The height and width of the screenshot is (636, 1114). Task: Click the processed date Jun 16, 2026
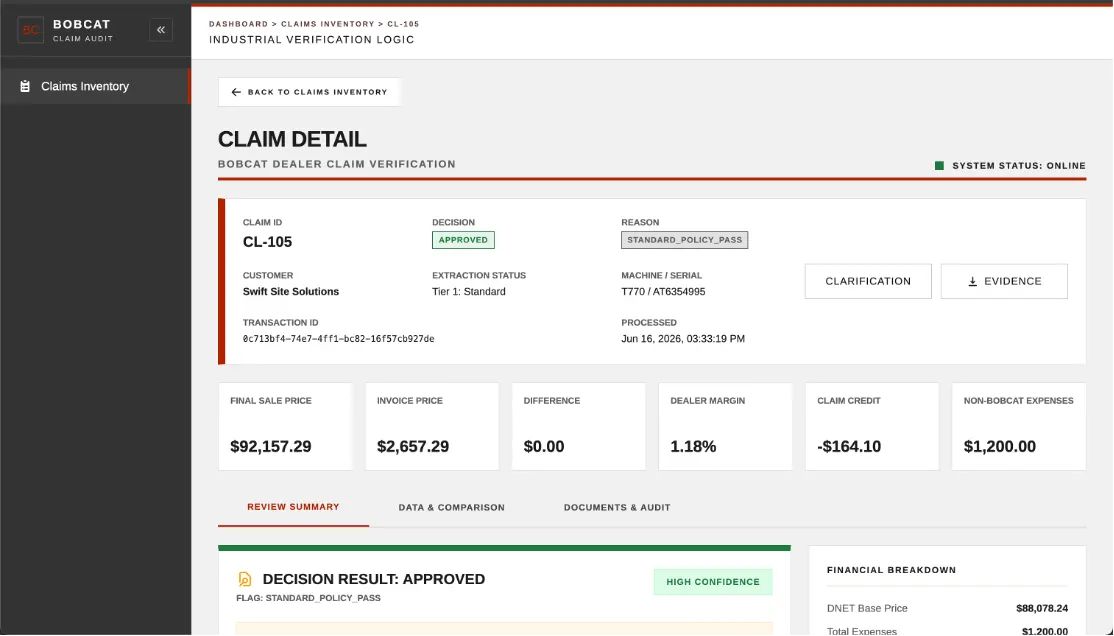[683, 339]
